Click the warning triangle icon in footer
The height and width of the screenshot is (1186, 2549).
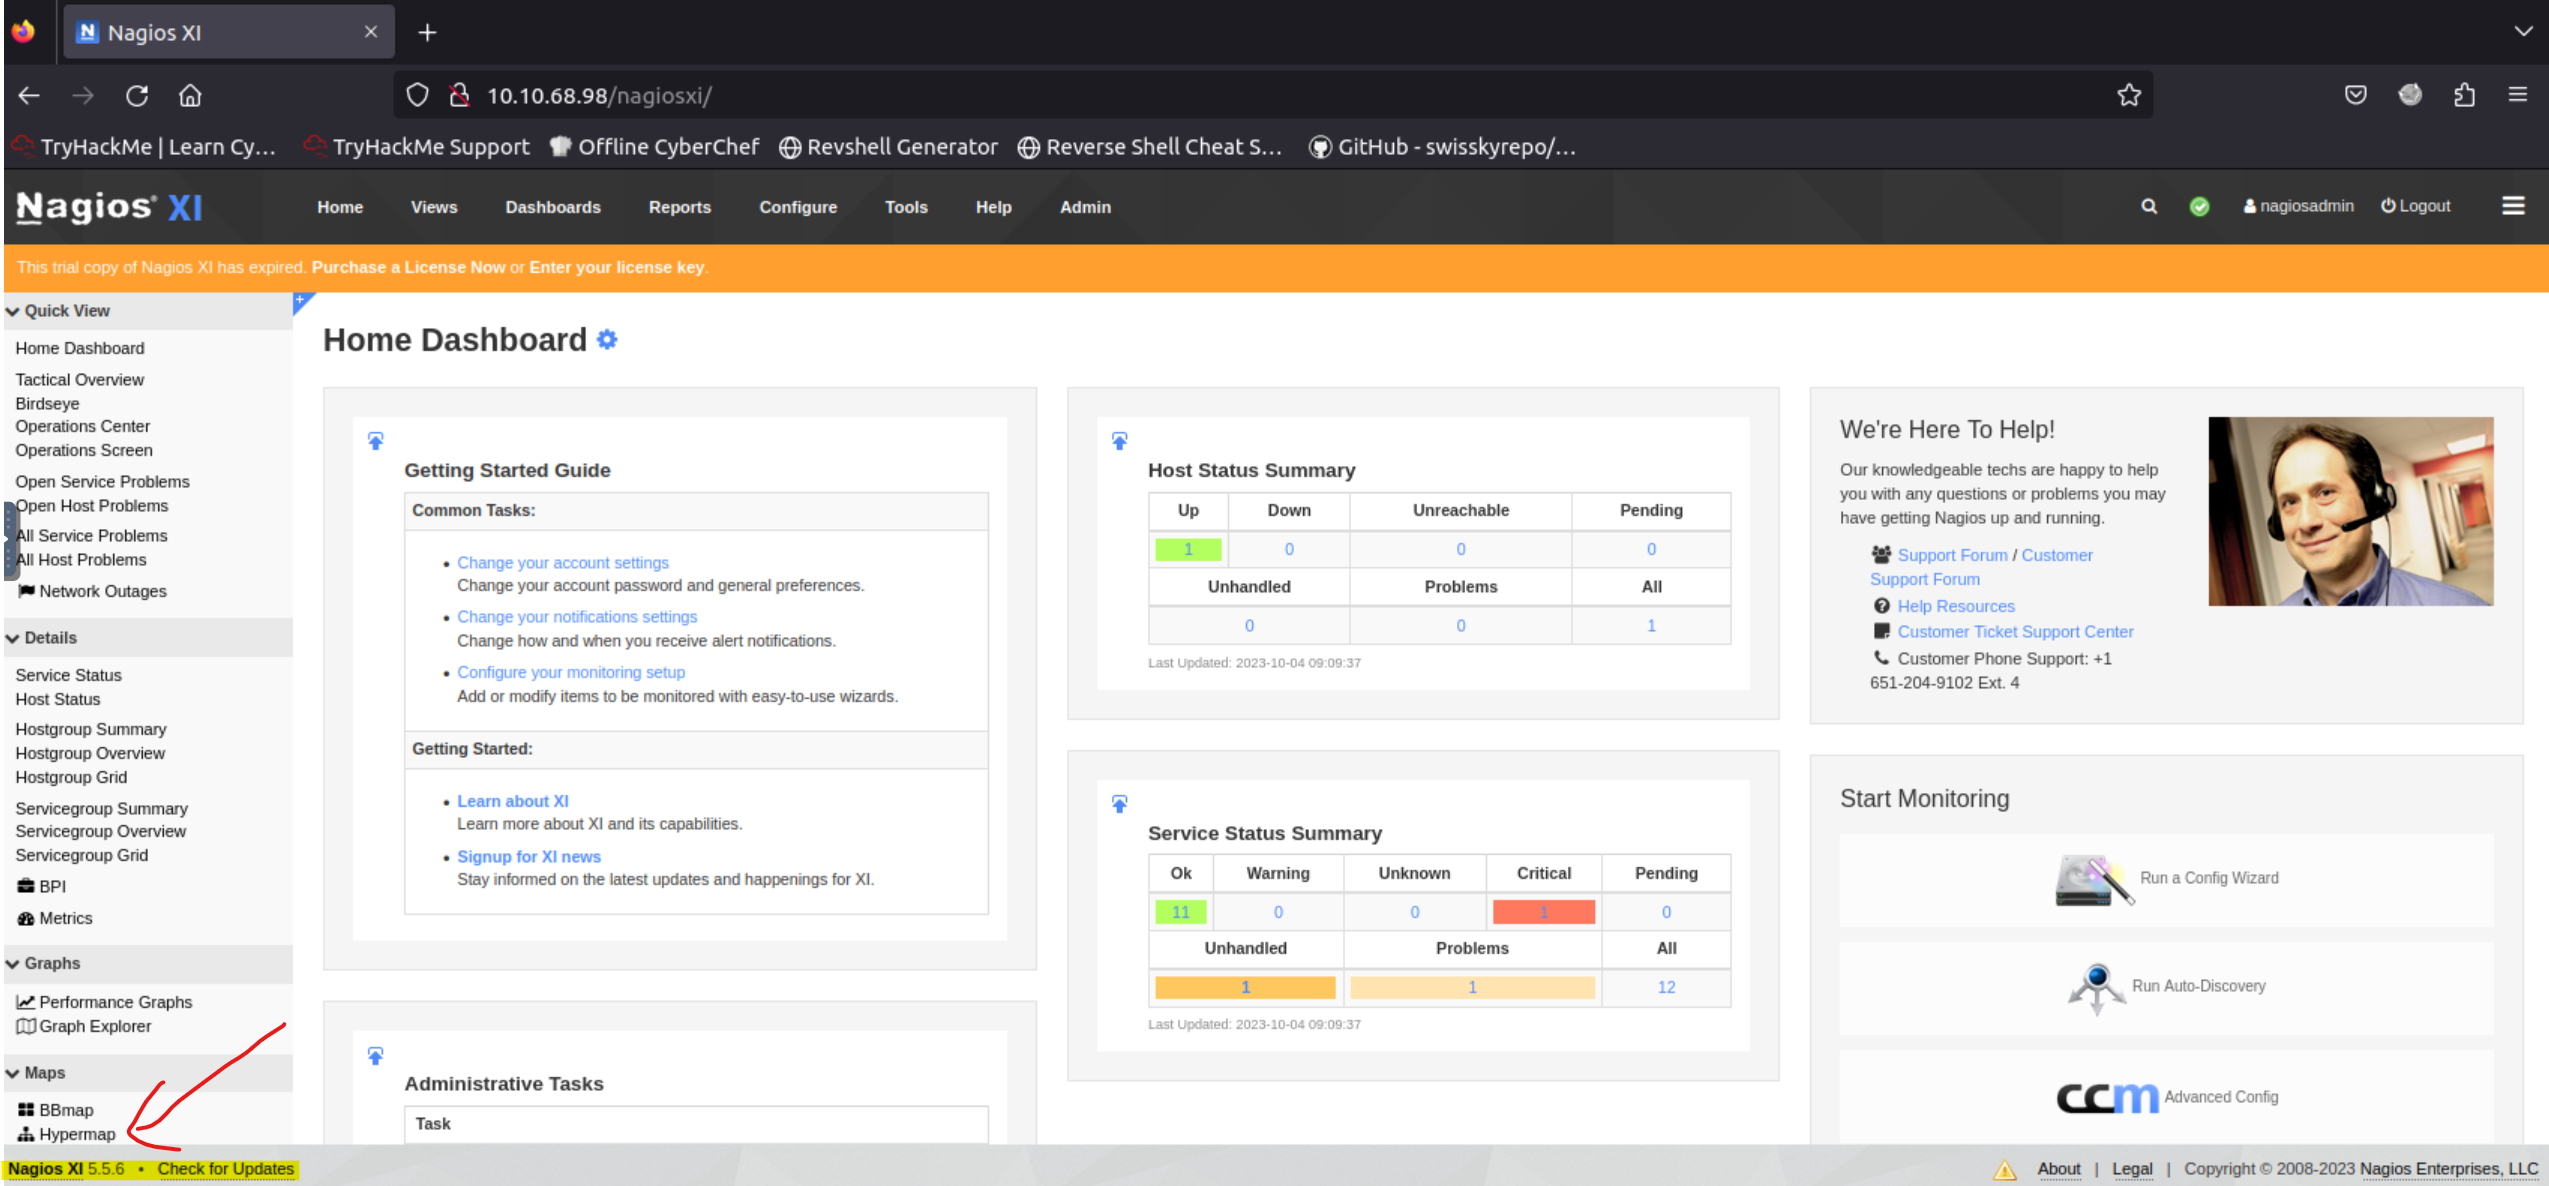click(x=2005, y=1169)
